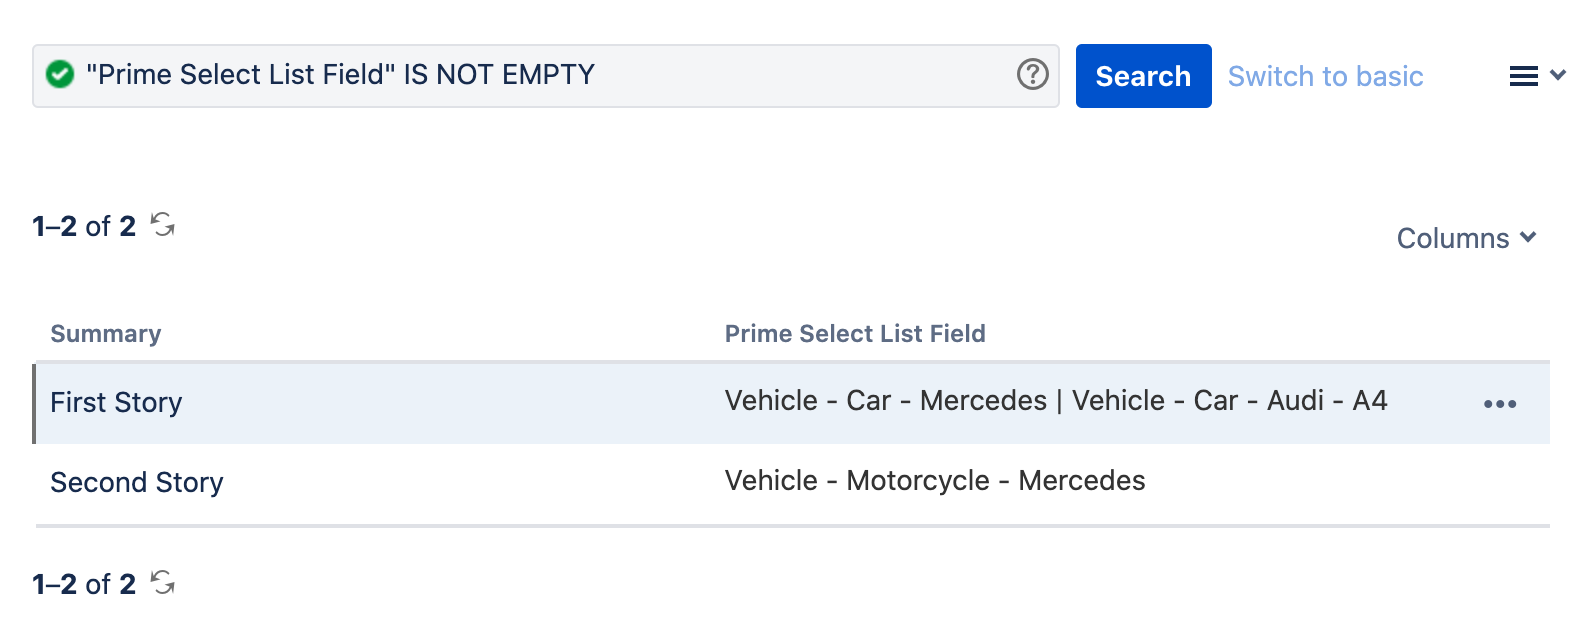Image resolution: width=1588 pixels, height=624 pixels.
Task: Expand the chevron next to the hamburger icon
Action: tap(1556, 74)
